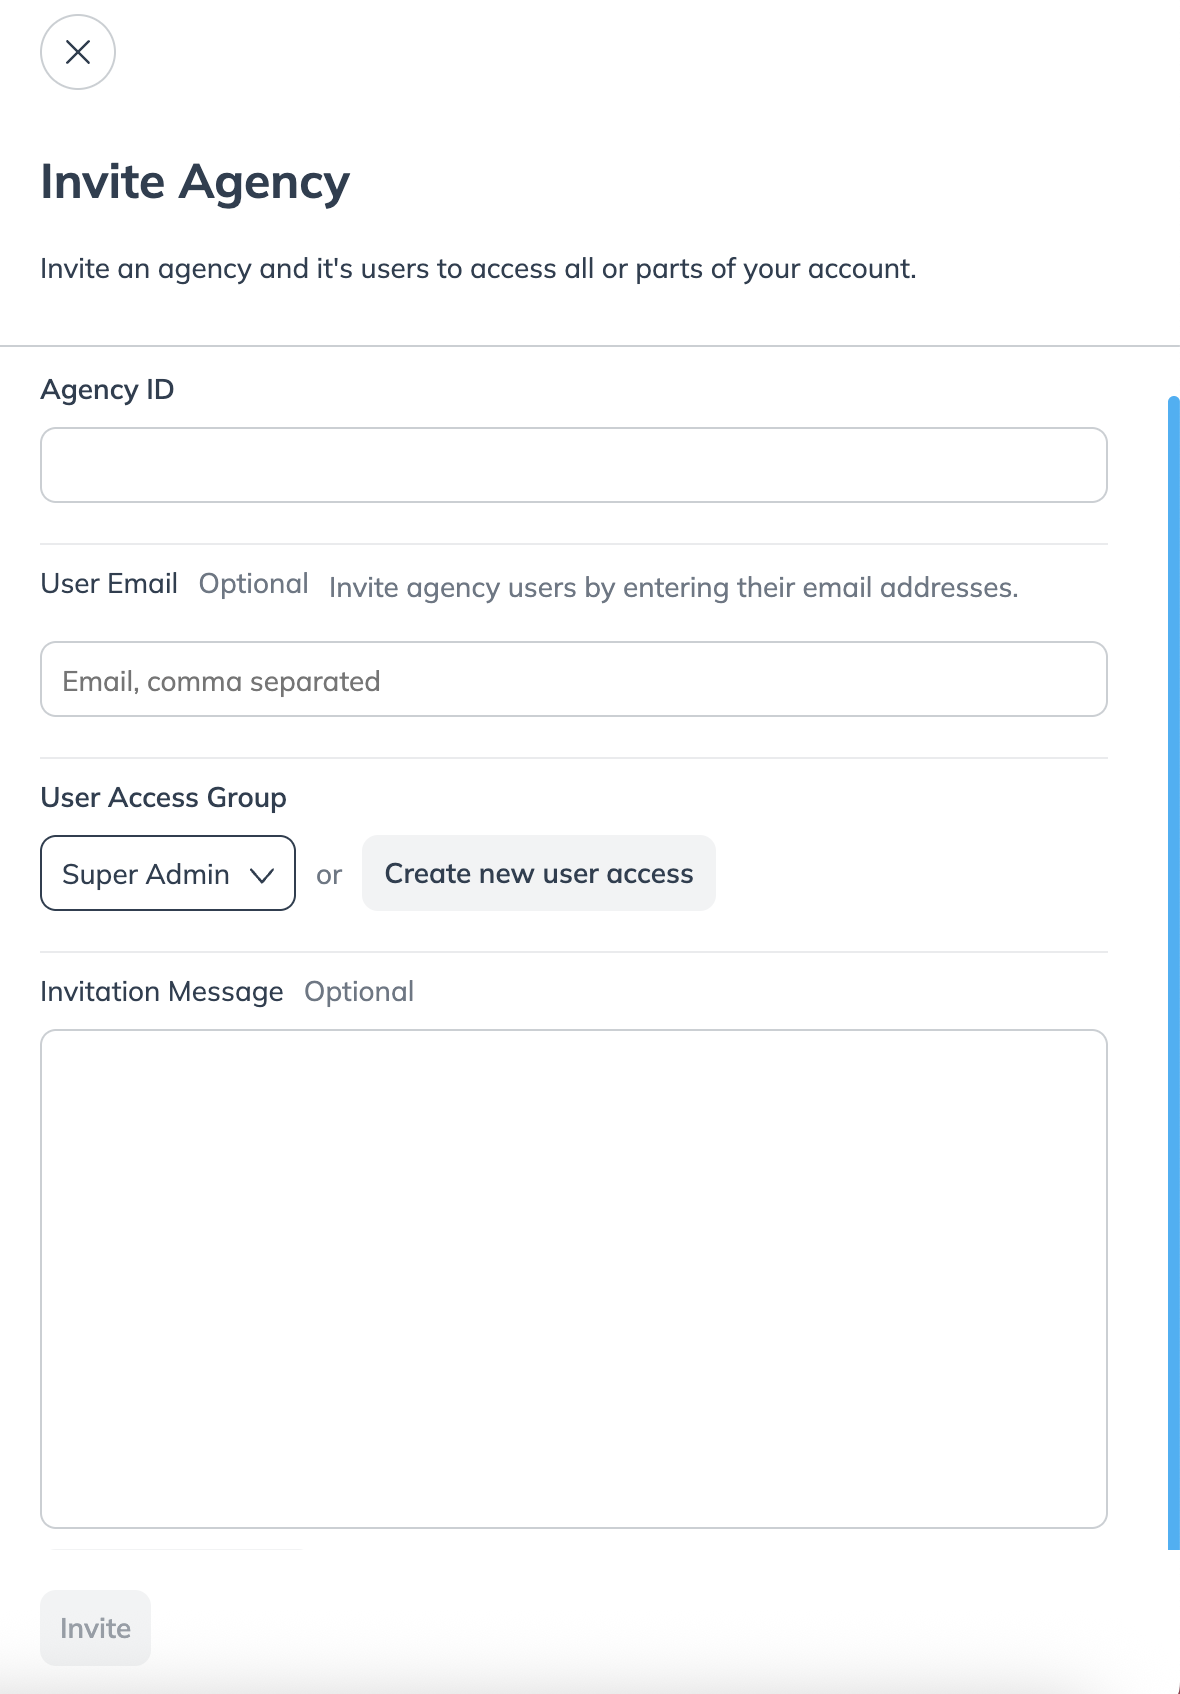Click the User Email label
The image size is (1180, 1694).
tap(109, 584)
